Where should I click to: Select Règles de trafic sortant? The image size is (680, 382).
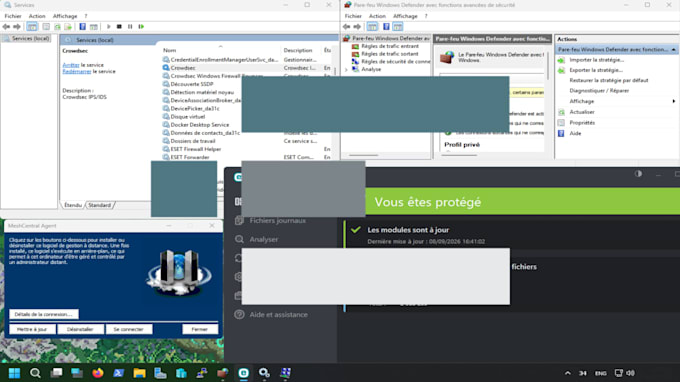pyautogui.click(x=389, y=54)
